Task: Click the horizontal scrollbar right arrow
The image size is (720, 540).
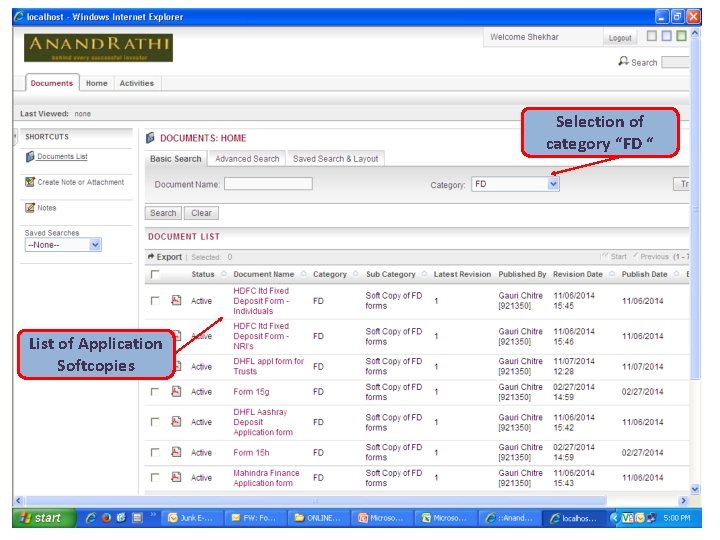Action: pos(683,501)
